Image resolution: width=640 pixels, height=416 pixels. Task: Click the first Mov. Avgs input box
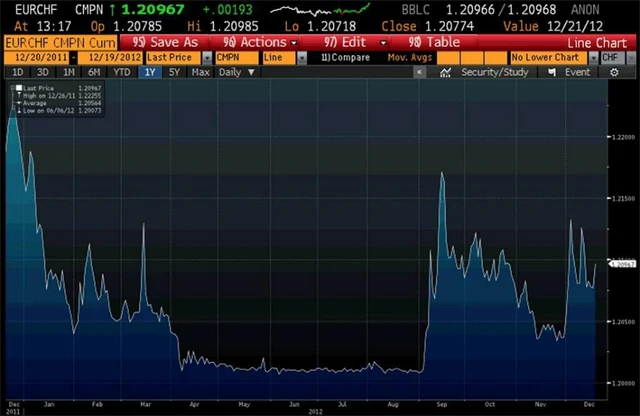point(447,58)
